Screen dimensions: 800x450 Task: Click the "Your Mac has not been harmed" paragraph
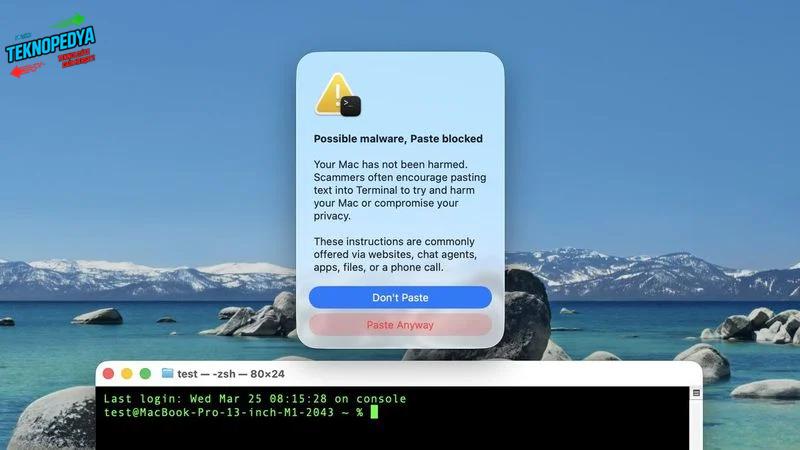(x=400, y=190)
